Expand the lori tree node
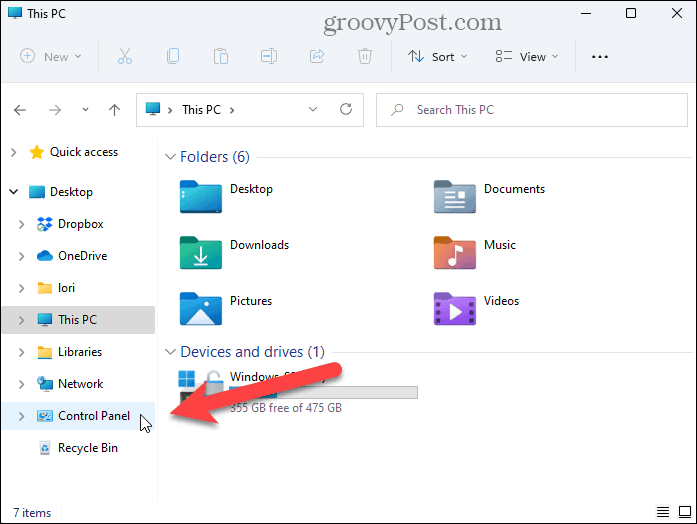Viewport: 697px width, 524px height. (21, 288)
